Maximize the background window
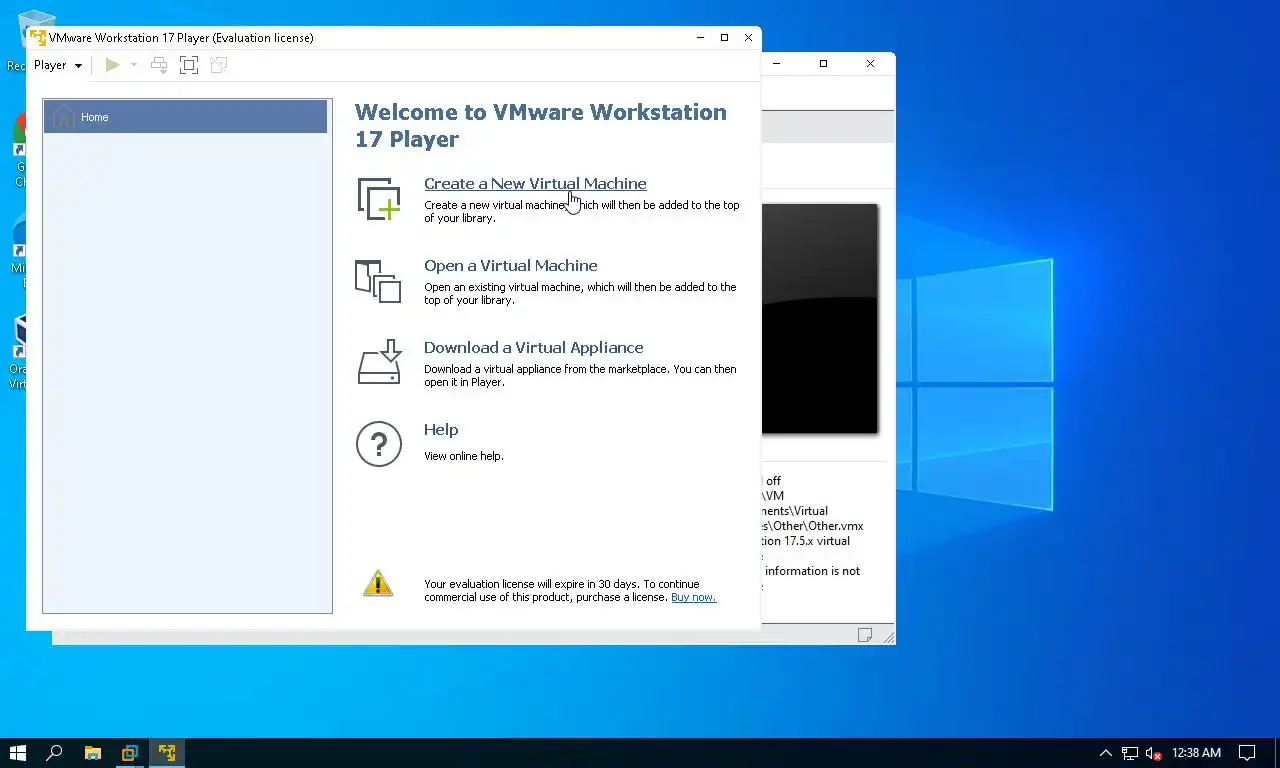1280x768 pixels. click(823, 64)
